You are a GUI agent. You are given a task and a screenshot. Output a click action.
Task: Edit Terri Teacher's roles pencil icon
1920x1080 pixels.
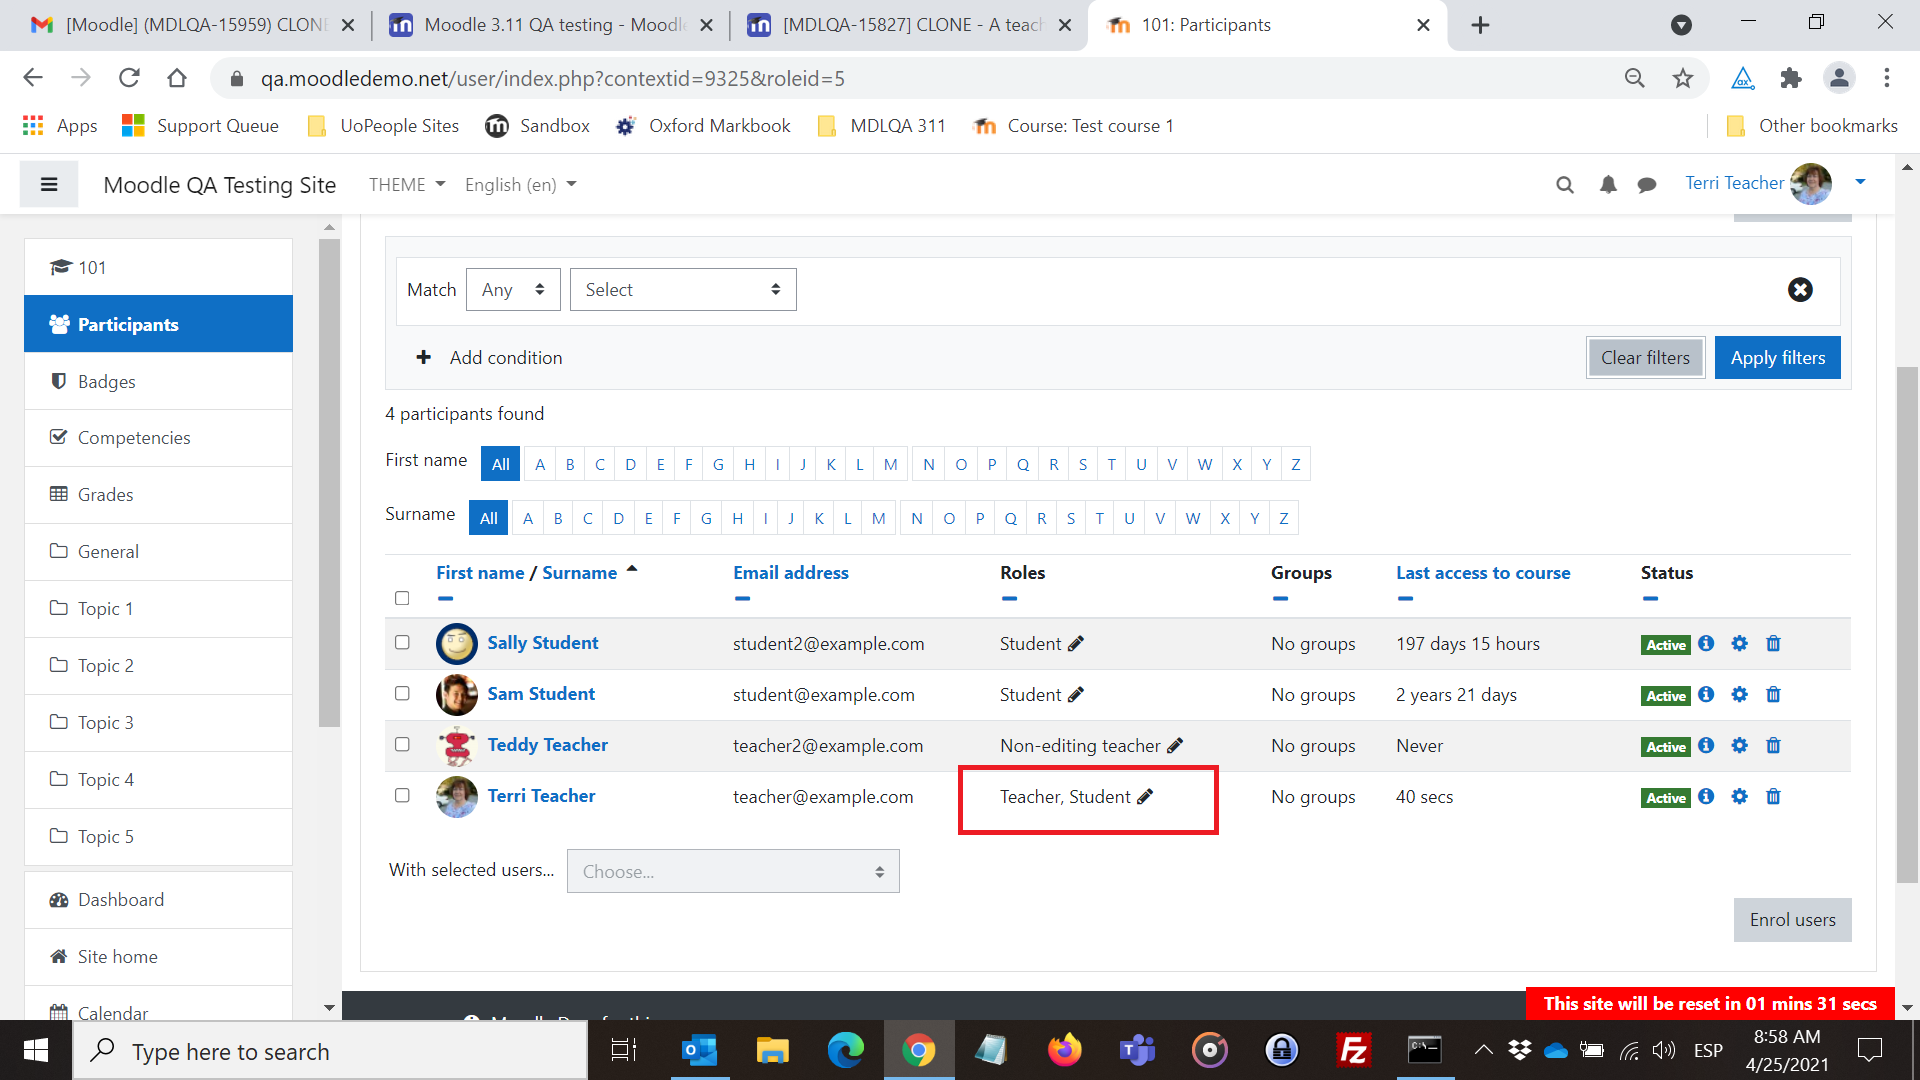(x=1146, y=797)
